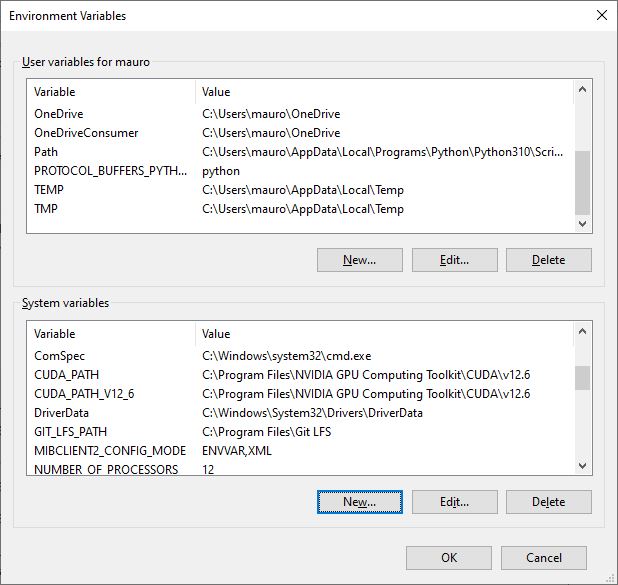Sort system variables by Variable column header
Viewport: 618px width, 585px height.
111,334
